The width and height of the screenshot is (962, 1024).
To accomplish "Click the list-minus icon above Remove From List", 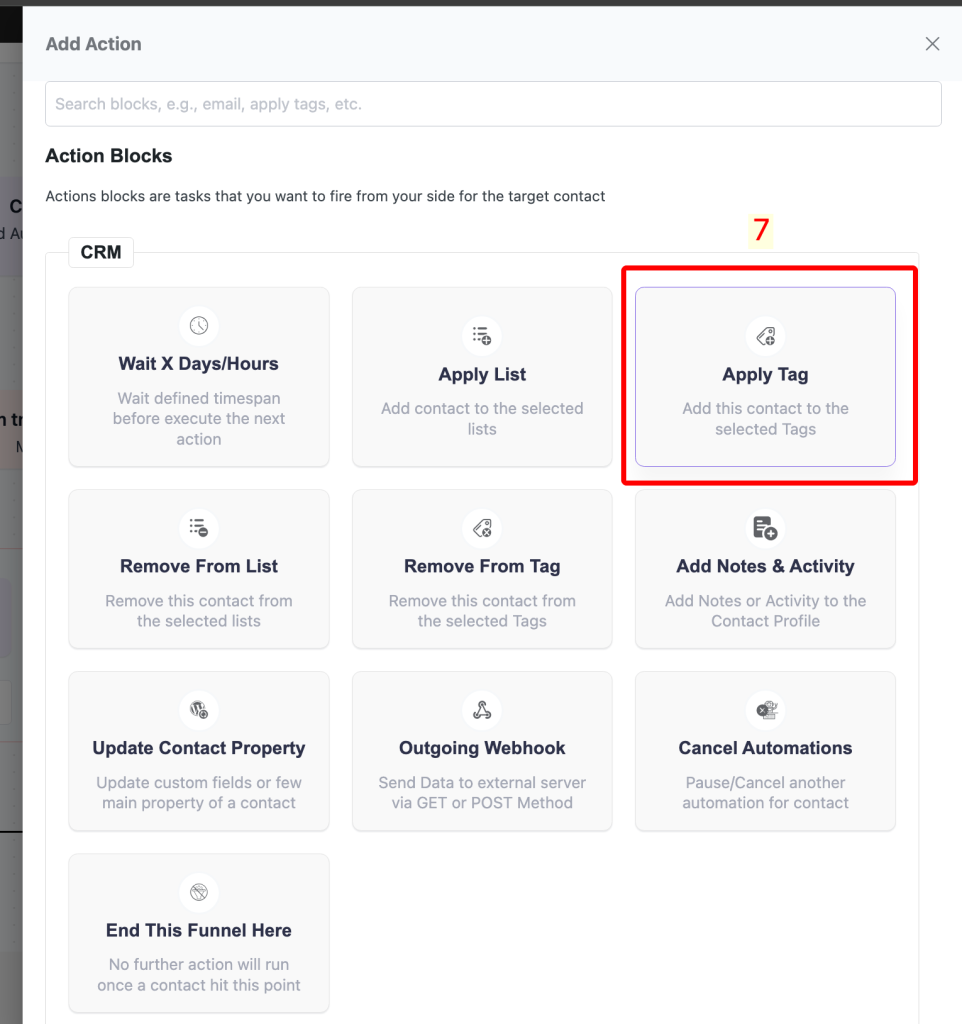I will (x=198, y=527).
